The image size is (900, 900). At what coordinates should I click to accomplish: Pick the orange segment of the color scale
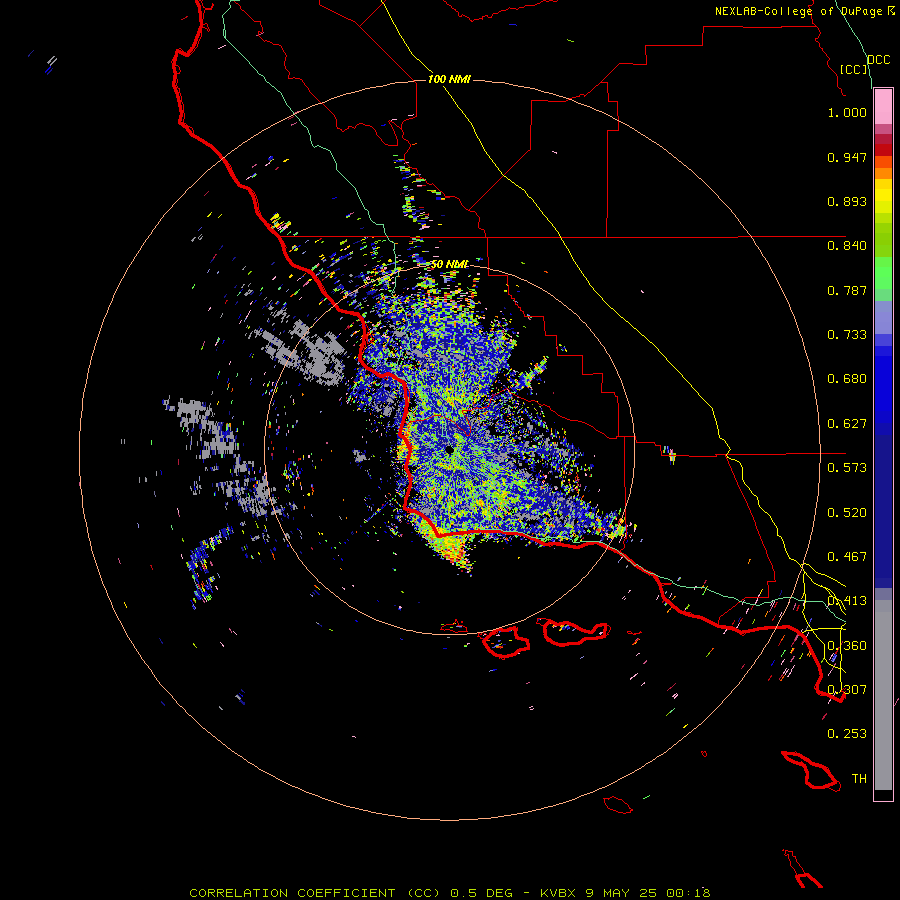coord(883,173)
